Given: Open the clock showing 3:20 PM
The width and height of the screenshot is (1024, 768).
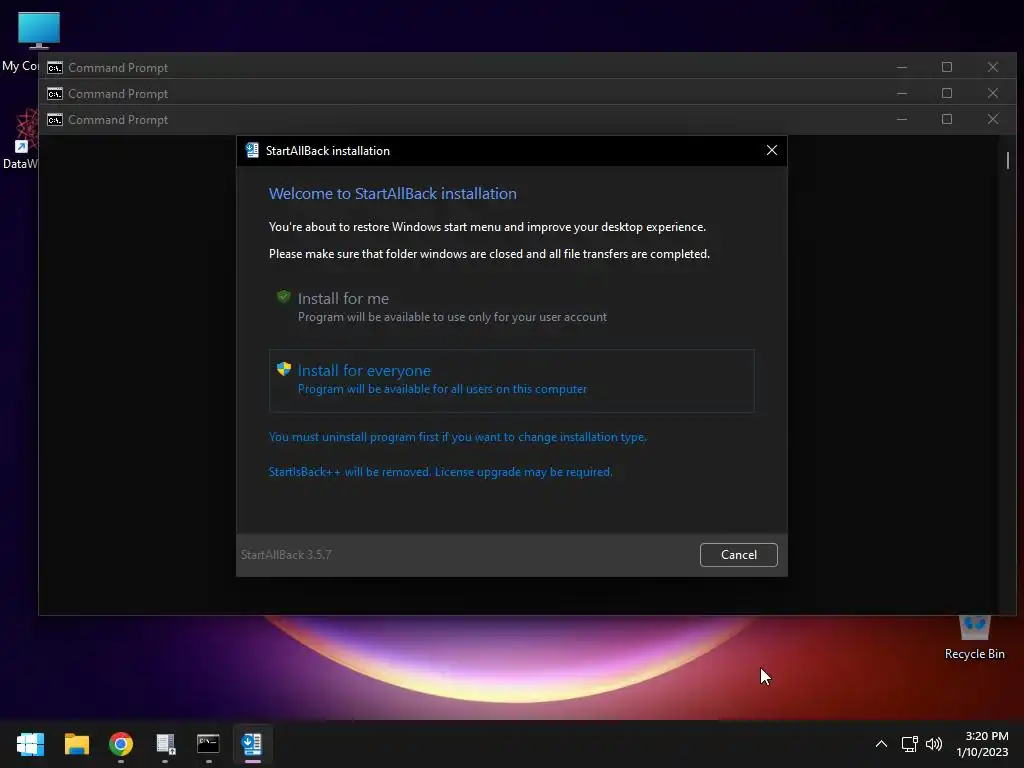Looking at the screenshot, I should [982, 744].
